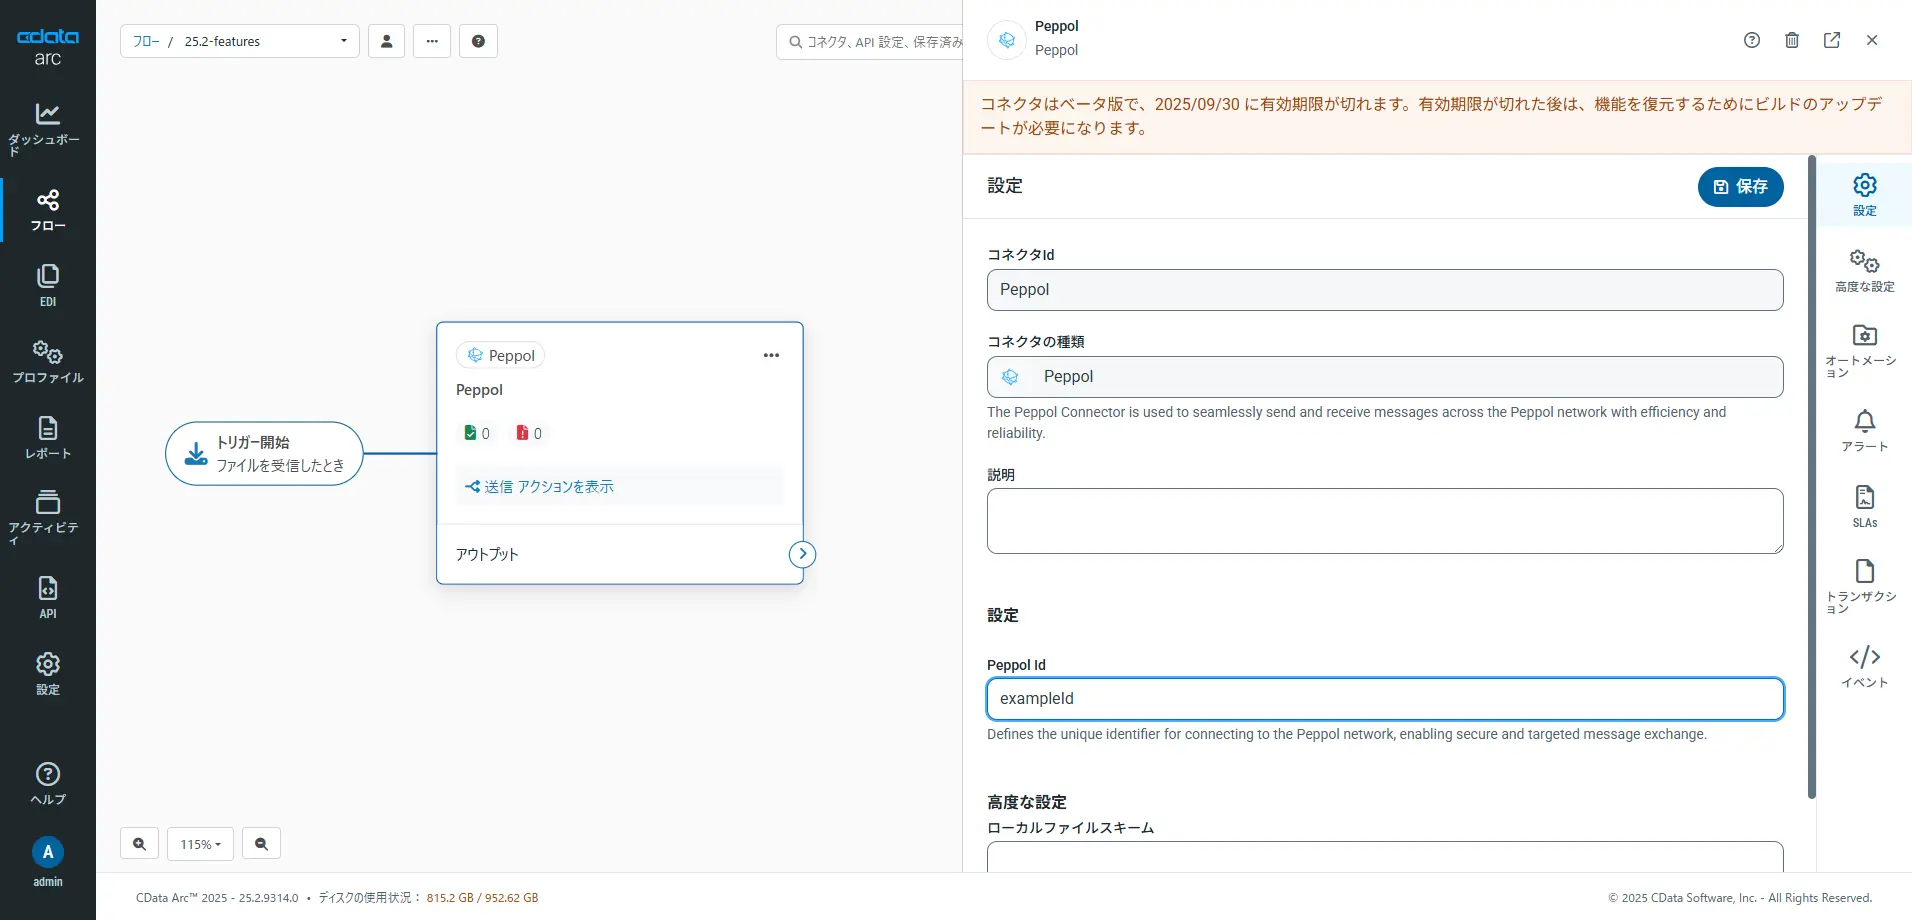Viewport: 1912px width, 920px height.
Task: Show the send actions link on the Peppol node
Action: click(540, 487)
